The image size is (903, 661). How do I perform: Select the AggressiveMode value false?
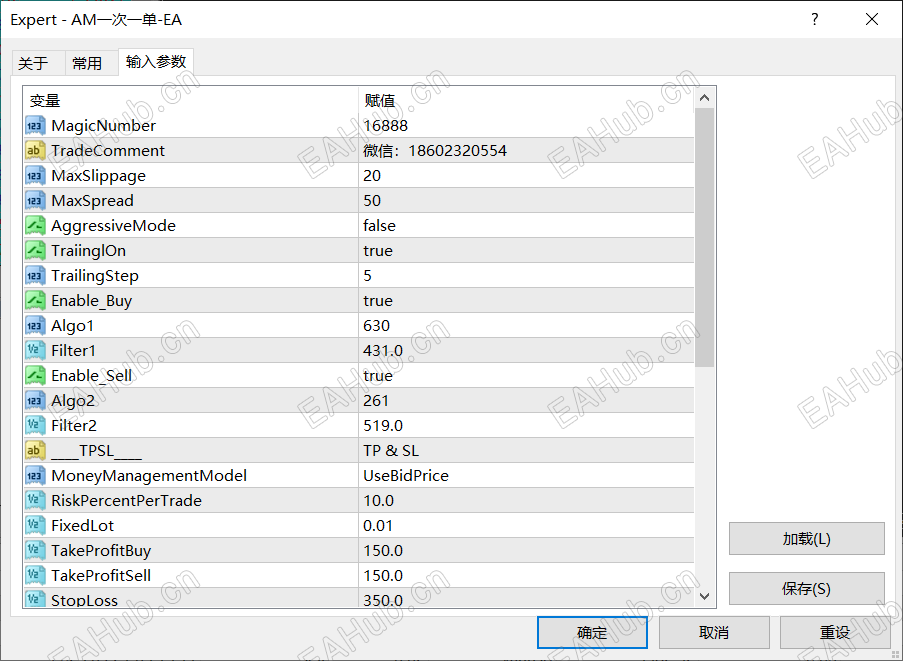click(379, 226)
